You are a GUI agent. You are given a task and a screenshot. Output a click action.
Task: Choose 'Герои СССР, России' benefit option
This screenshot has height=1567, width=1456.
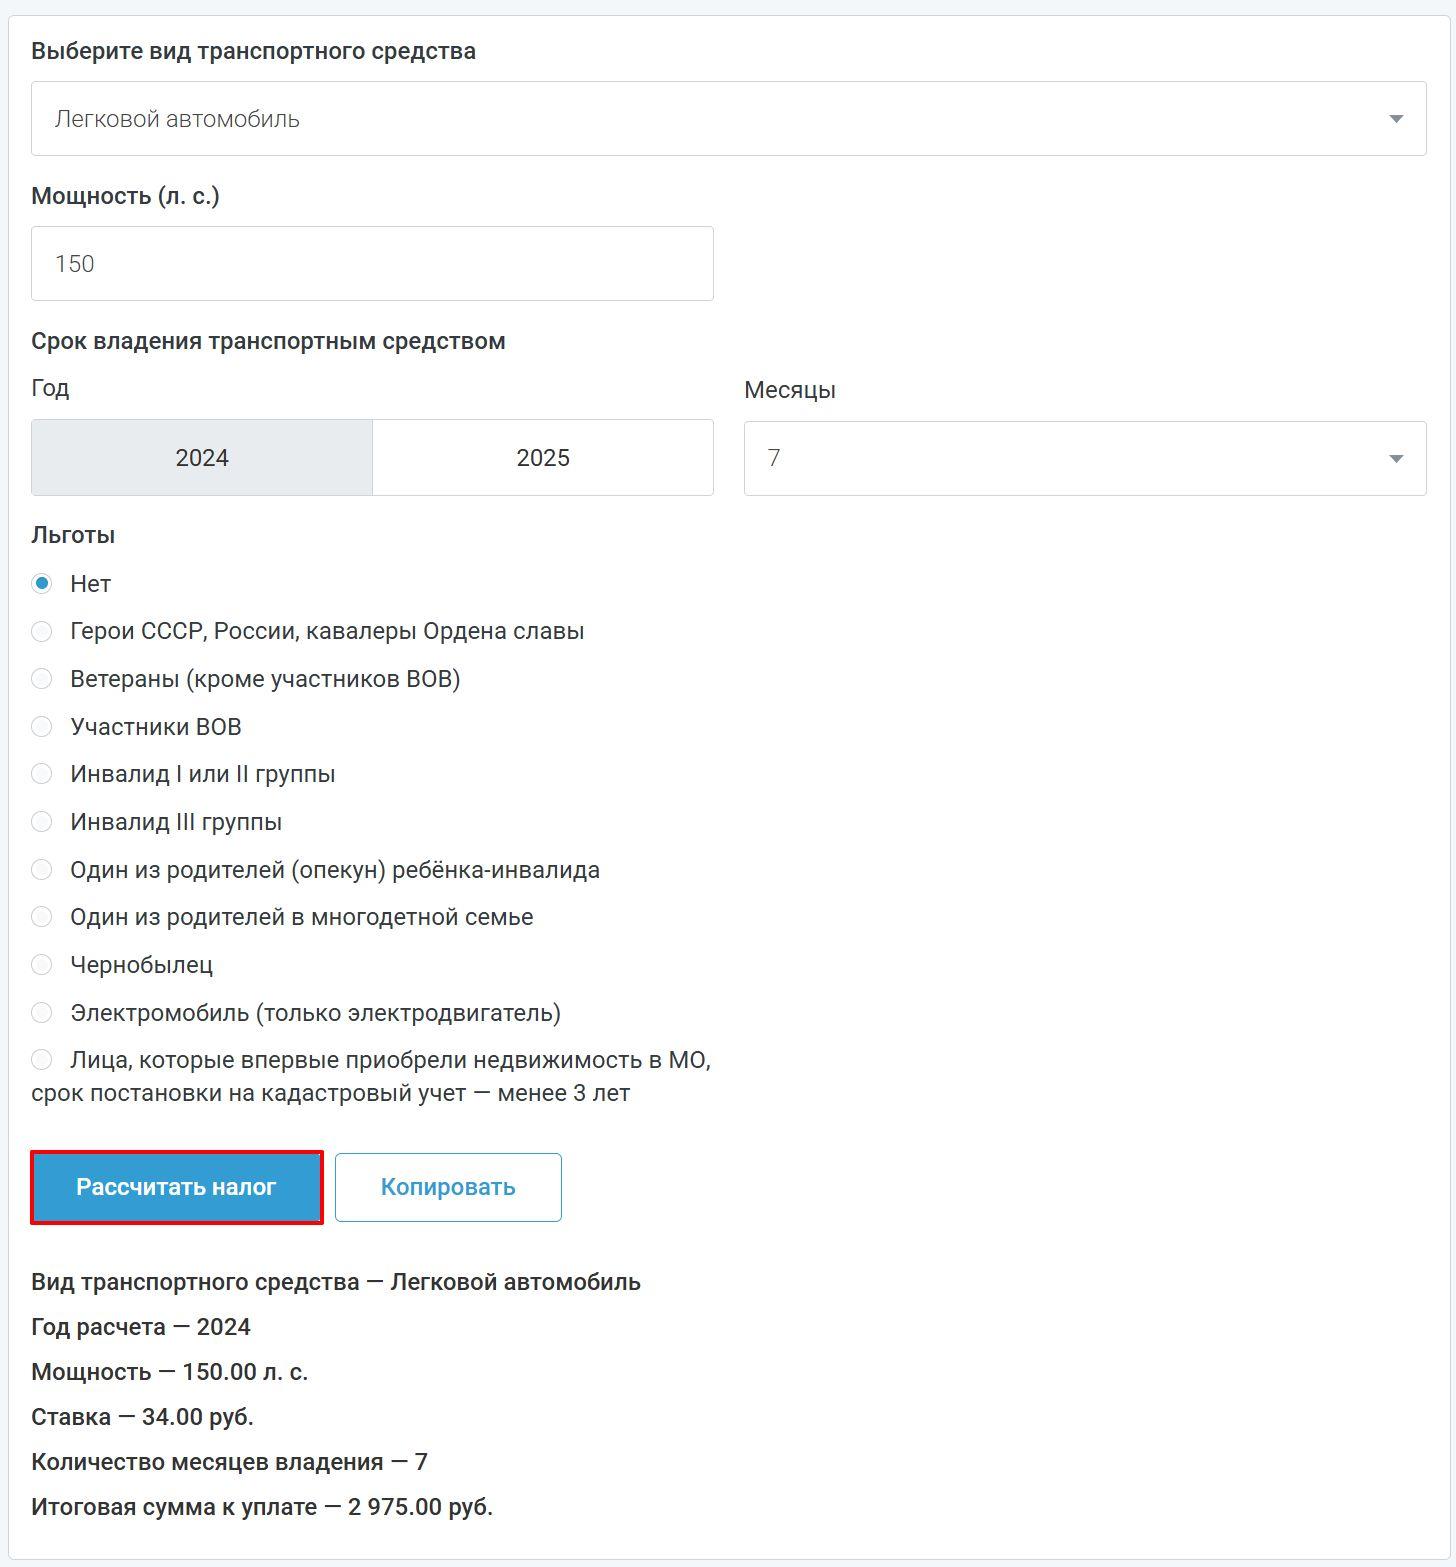(x=42, y=632)
